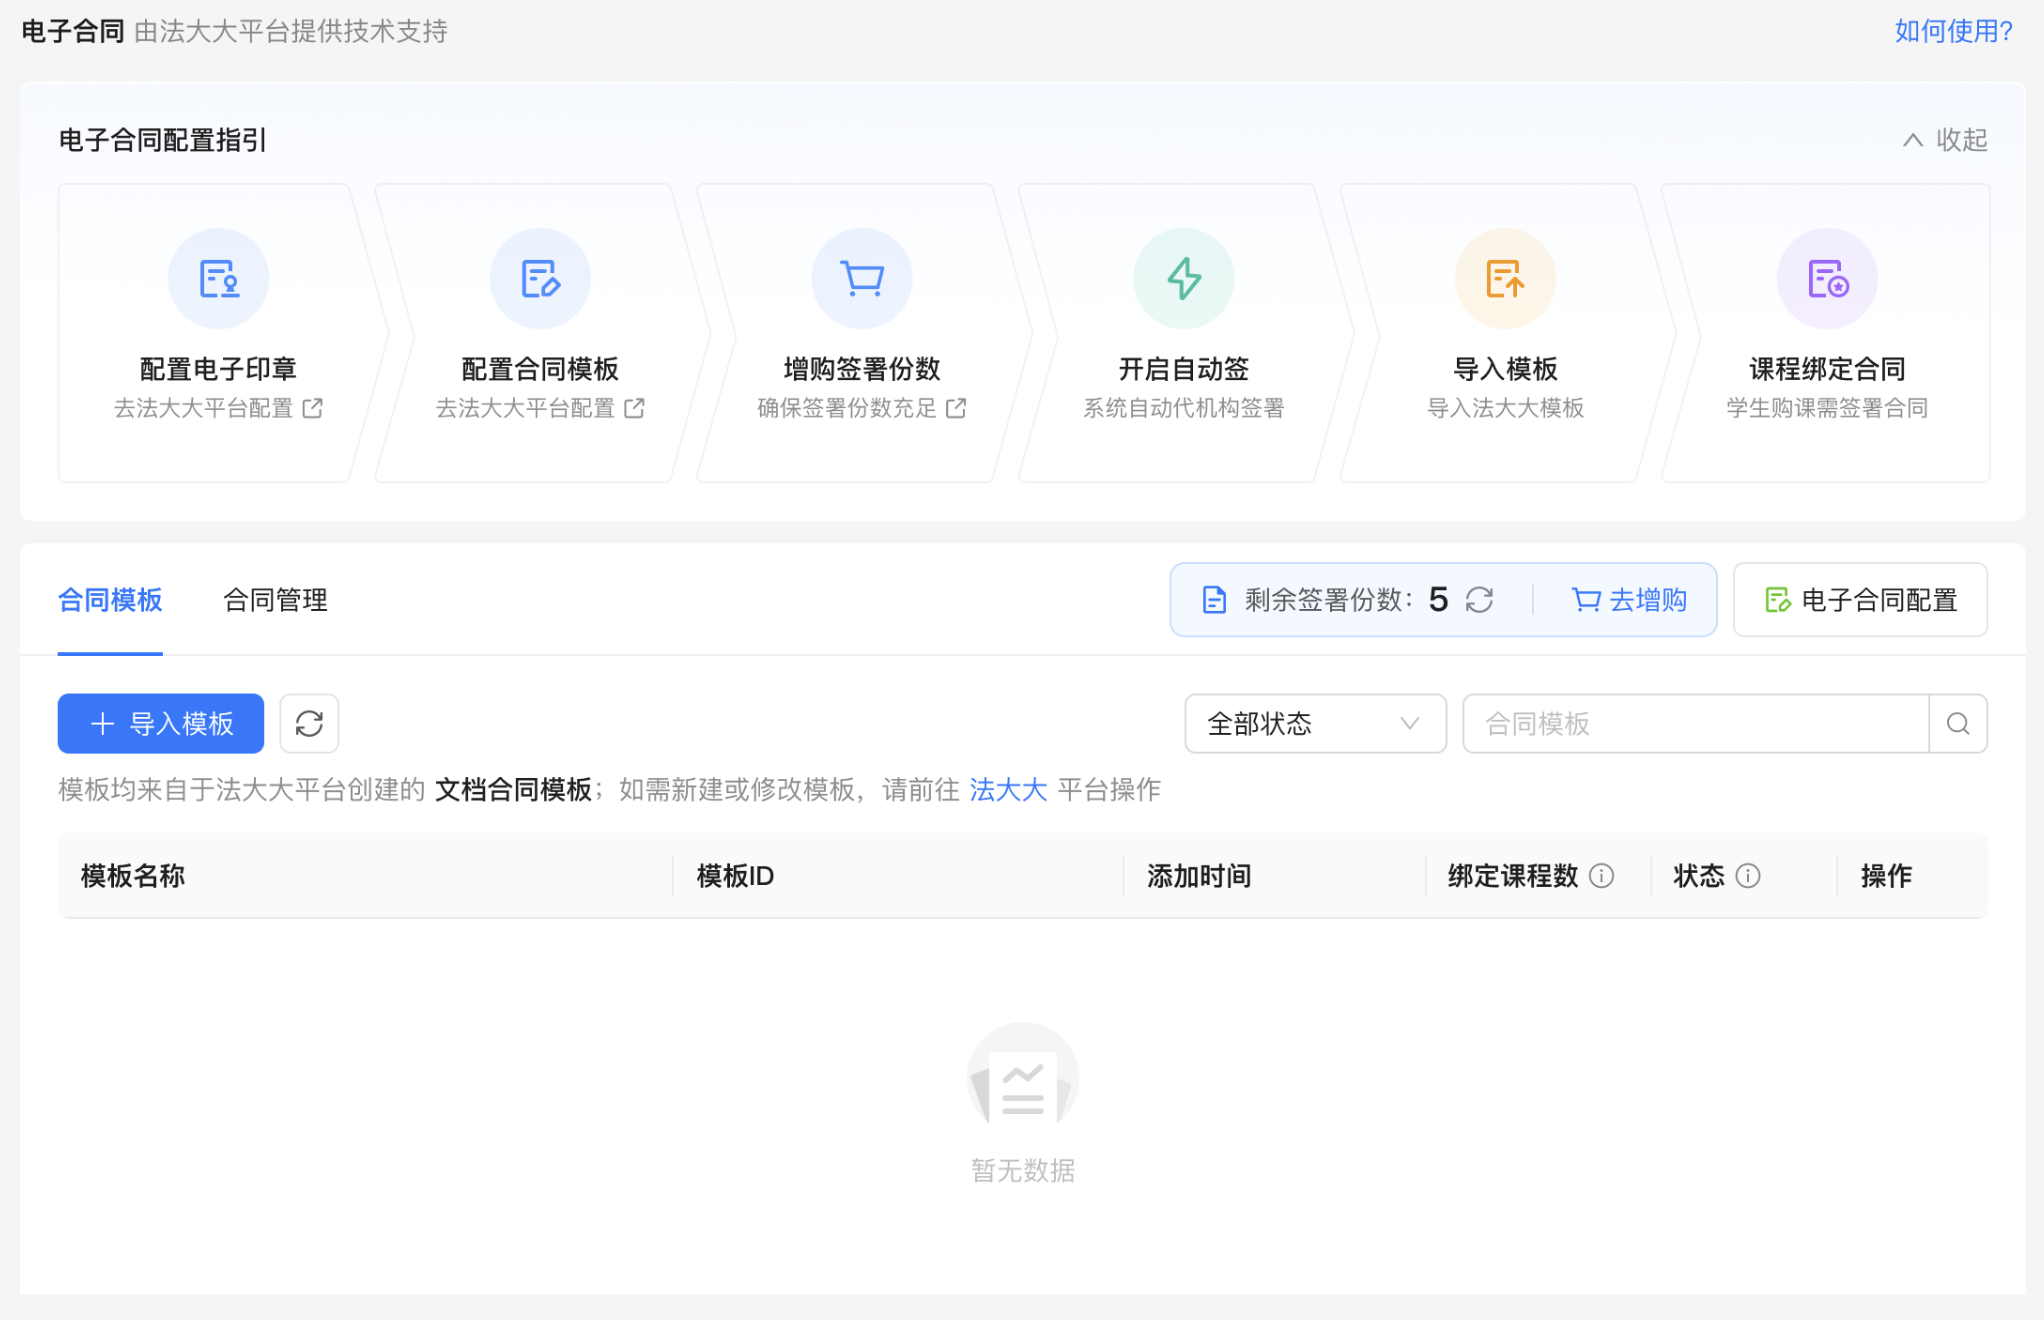Click info icon next to 状态

[1747, 876]
